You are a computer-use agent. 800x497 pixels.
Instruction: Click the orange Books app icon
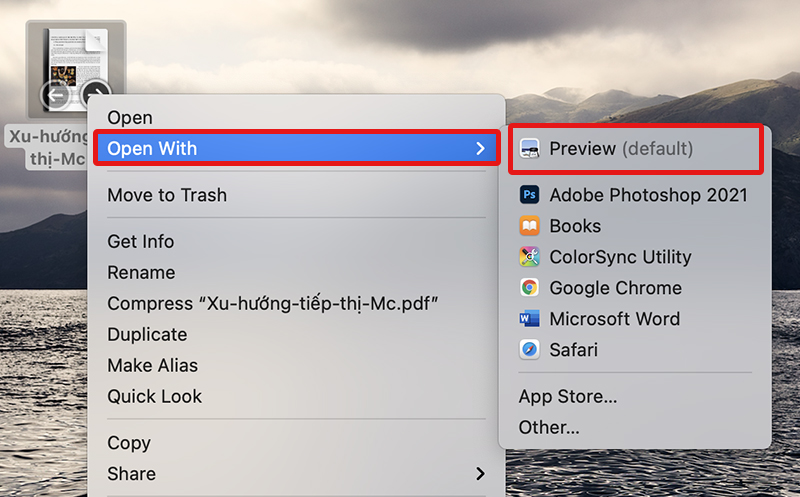coord(529,226)
